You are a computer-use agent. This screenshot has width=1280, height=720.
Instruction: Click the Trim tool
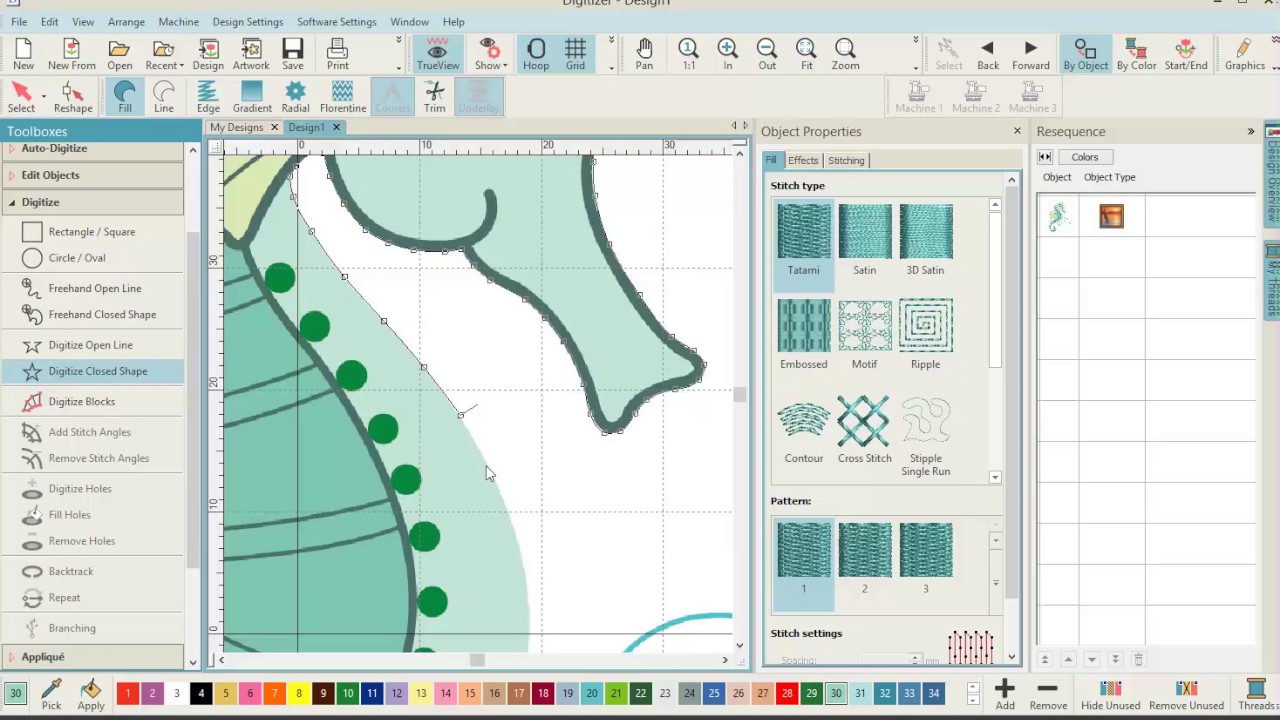tap(434, 98)
